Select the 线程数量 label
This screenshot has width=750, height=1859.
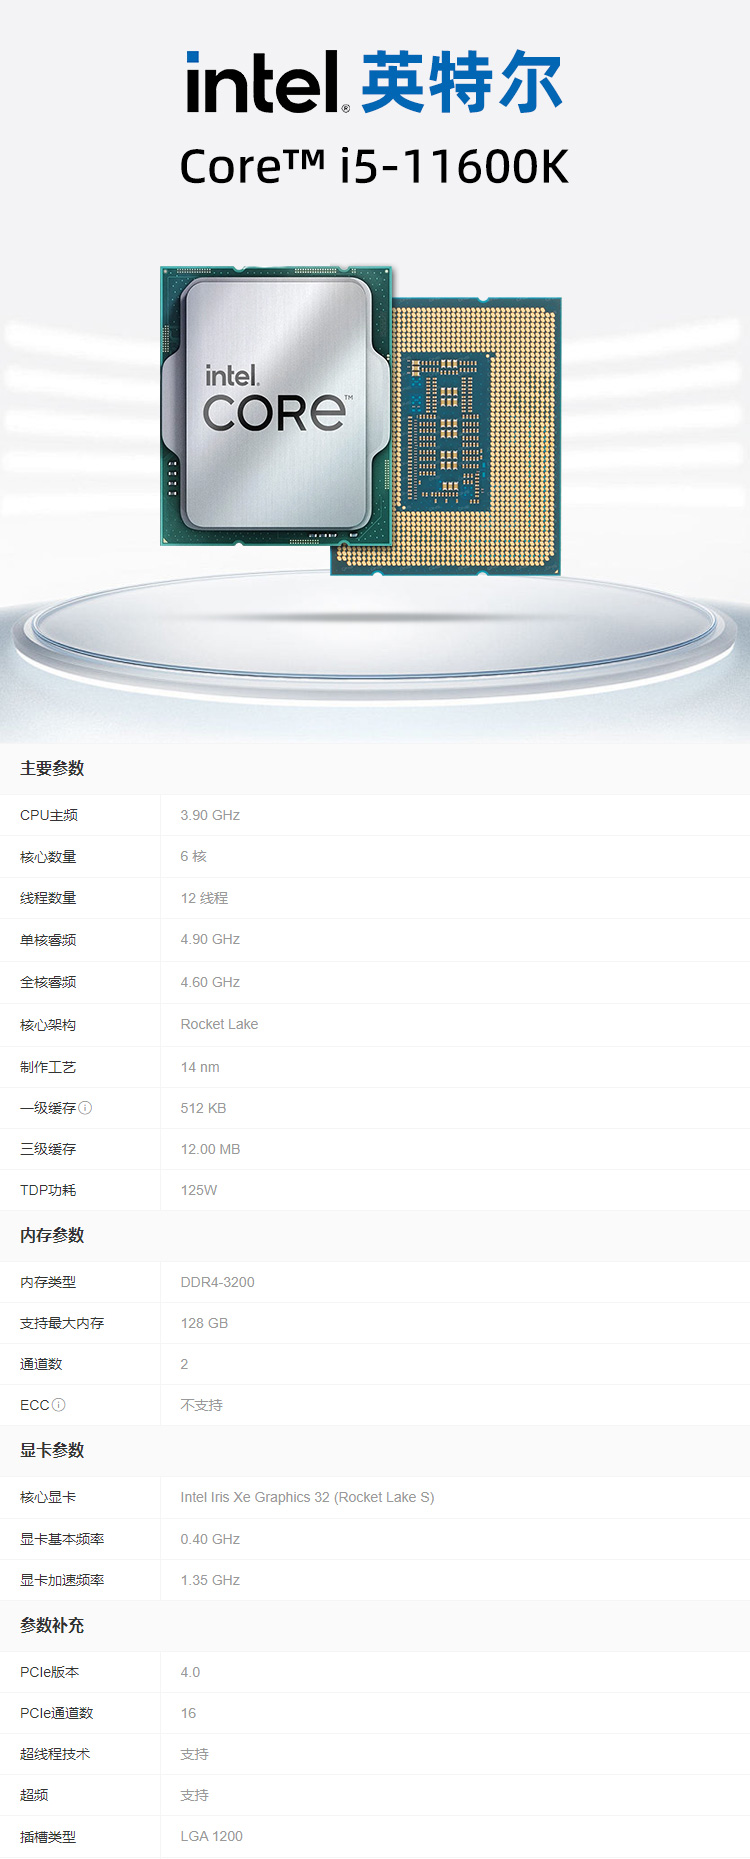pos(48,898)
